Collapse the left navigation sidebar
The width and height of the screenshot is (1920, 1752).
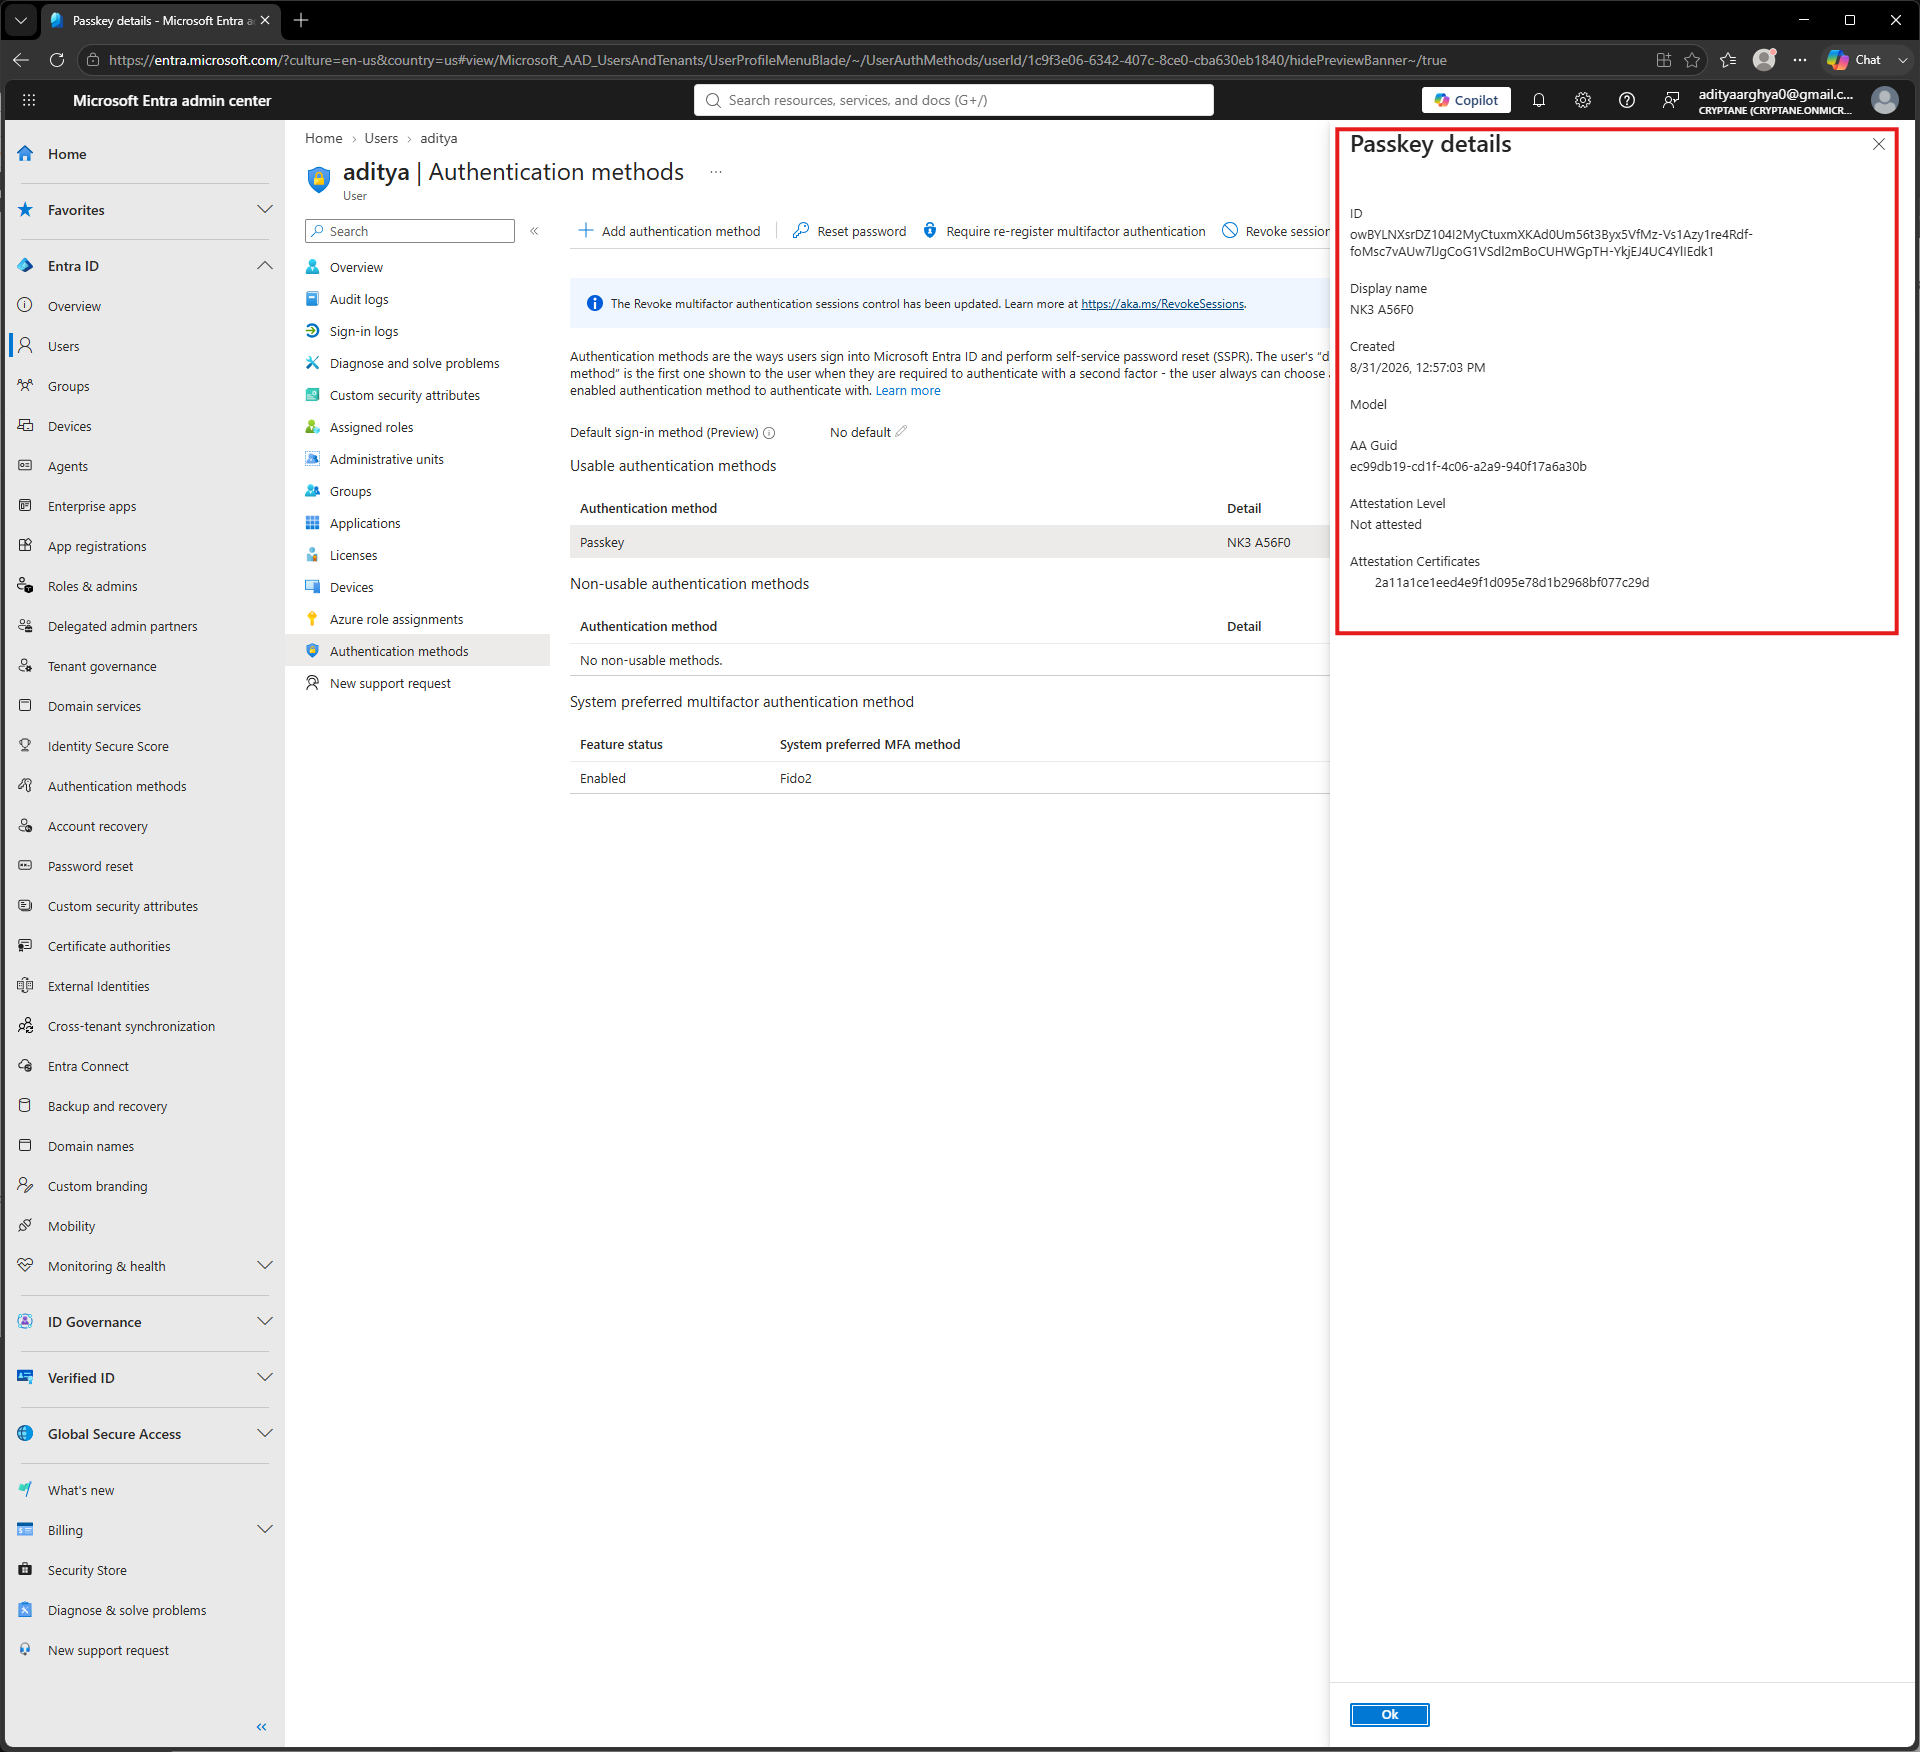[x=262, y=1727]
